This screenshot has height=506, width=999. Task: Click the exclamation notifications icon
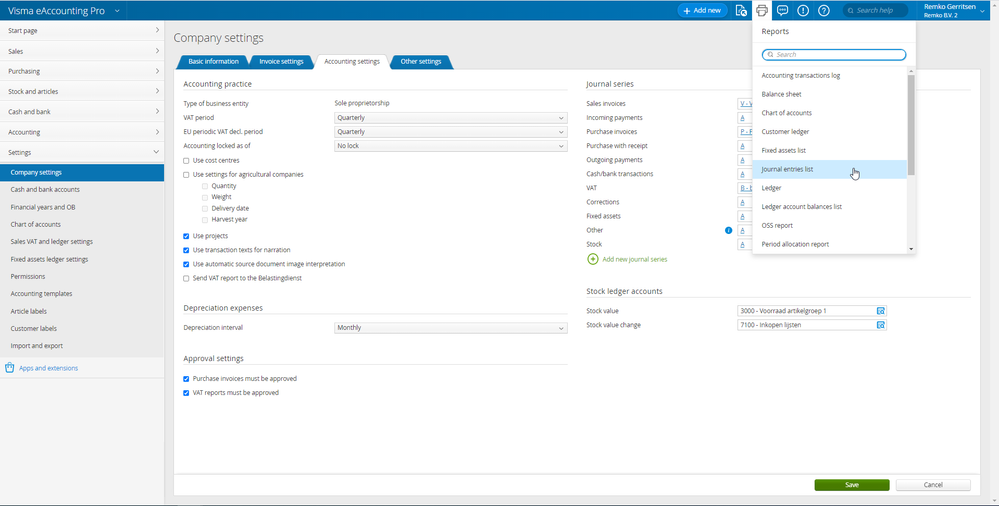point(803,11)
